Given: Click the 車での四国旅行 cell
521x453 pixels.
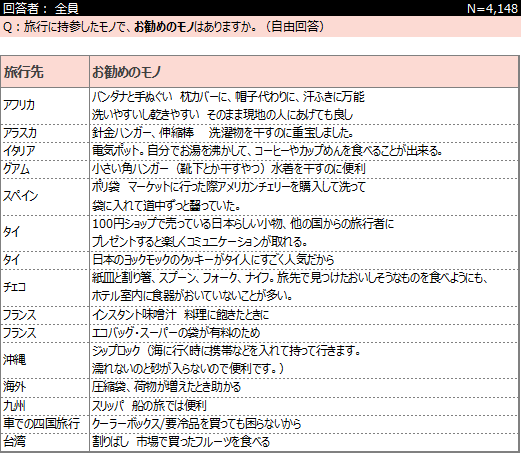Looking at the screenshot, I should click(x=45, y=424).
